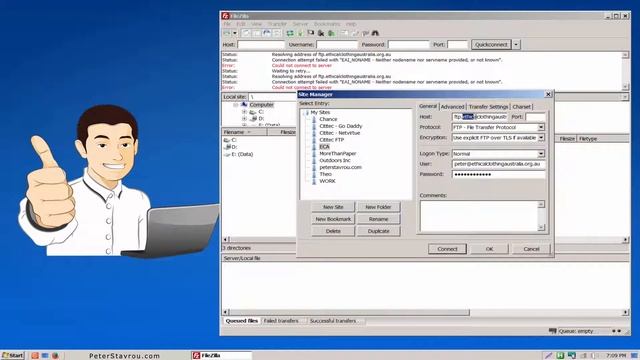640x360 pixels.
Task: Toggle the message log display icon
Action: coord(246,33)
